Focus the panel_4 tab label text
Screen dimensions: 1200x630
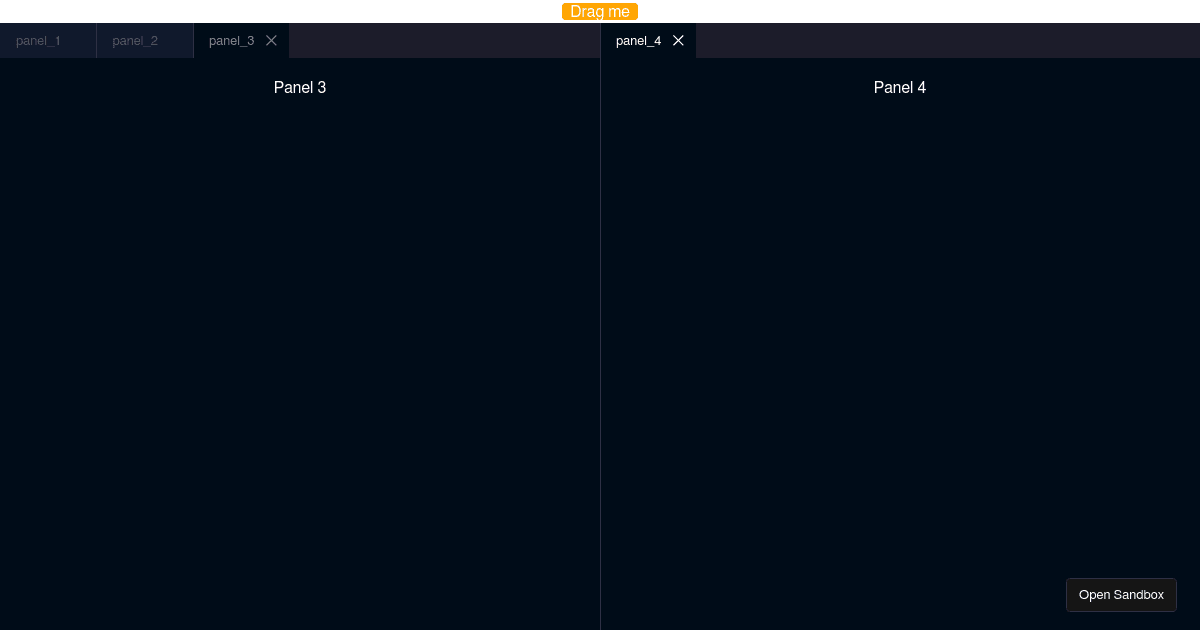638,41
